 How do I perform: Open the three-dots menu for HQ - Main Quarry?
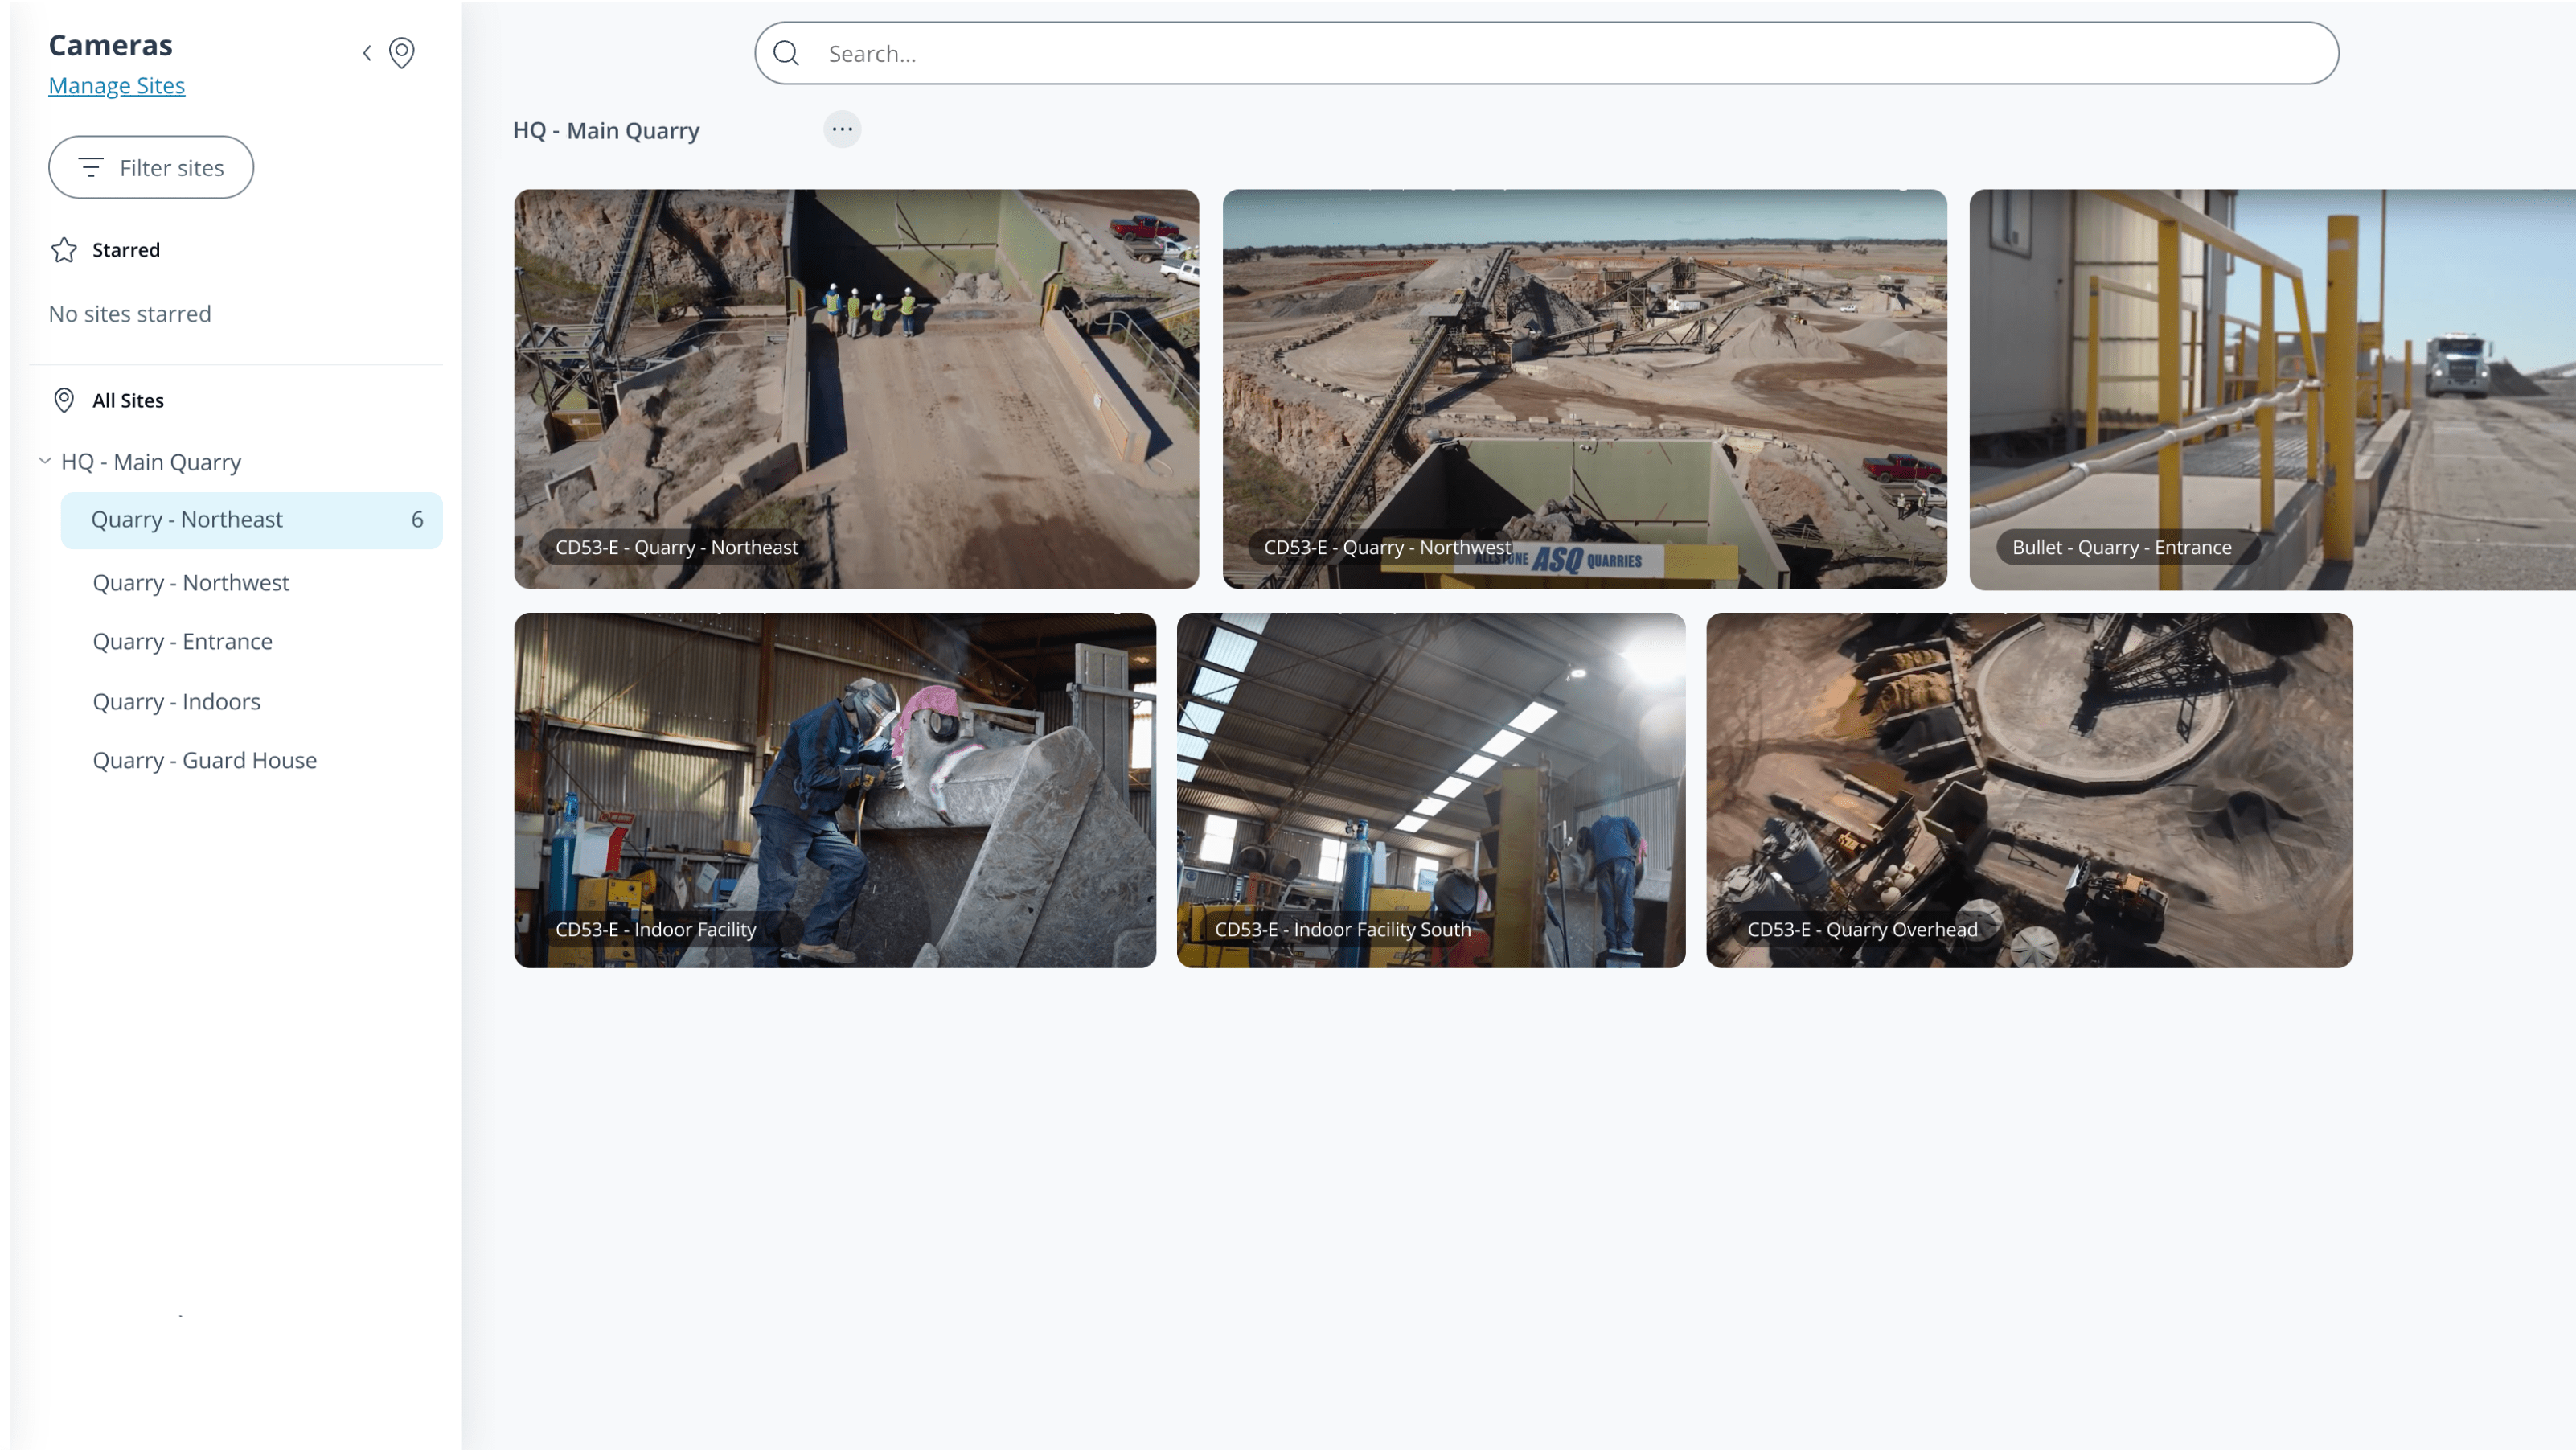click(x=842, y=129)
